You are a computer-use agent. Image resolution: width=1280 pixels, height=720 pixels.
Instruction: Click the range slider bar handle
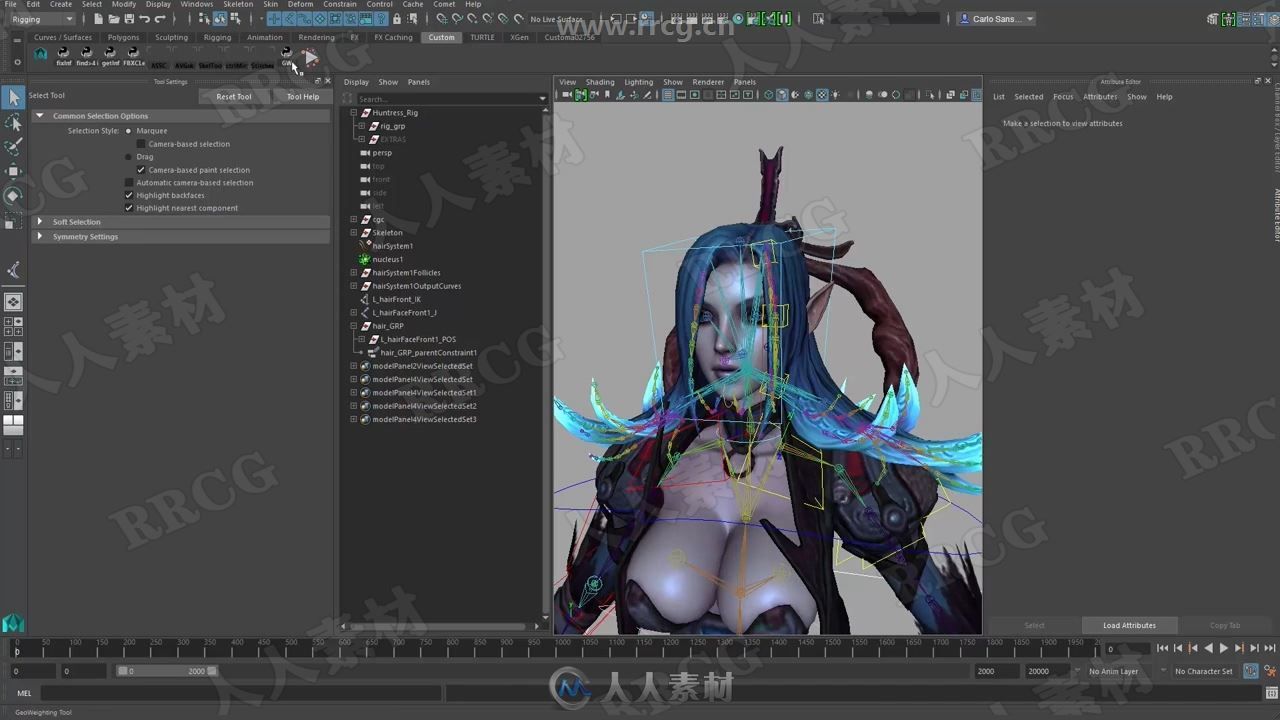pos(167,671)
